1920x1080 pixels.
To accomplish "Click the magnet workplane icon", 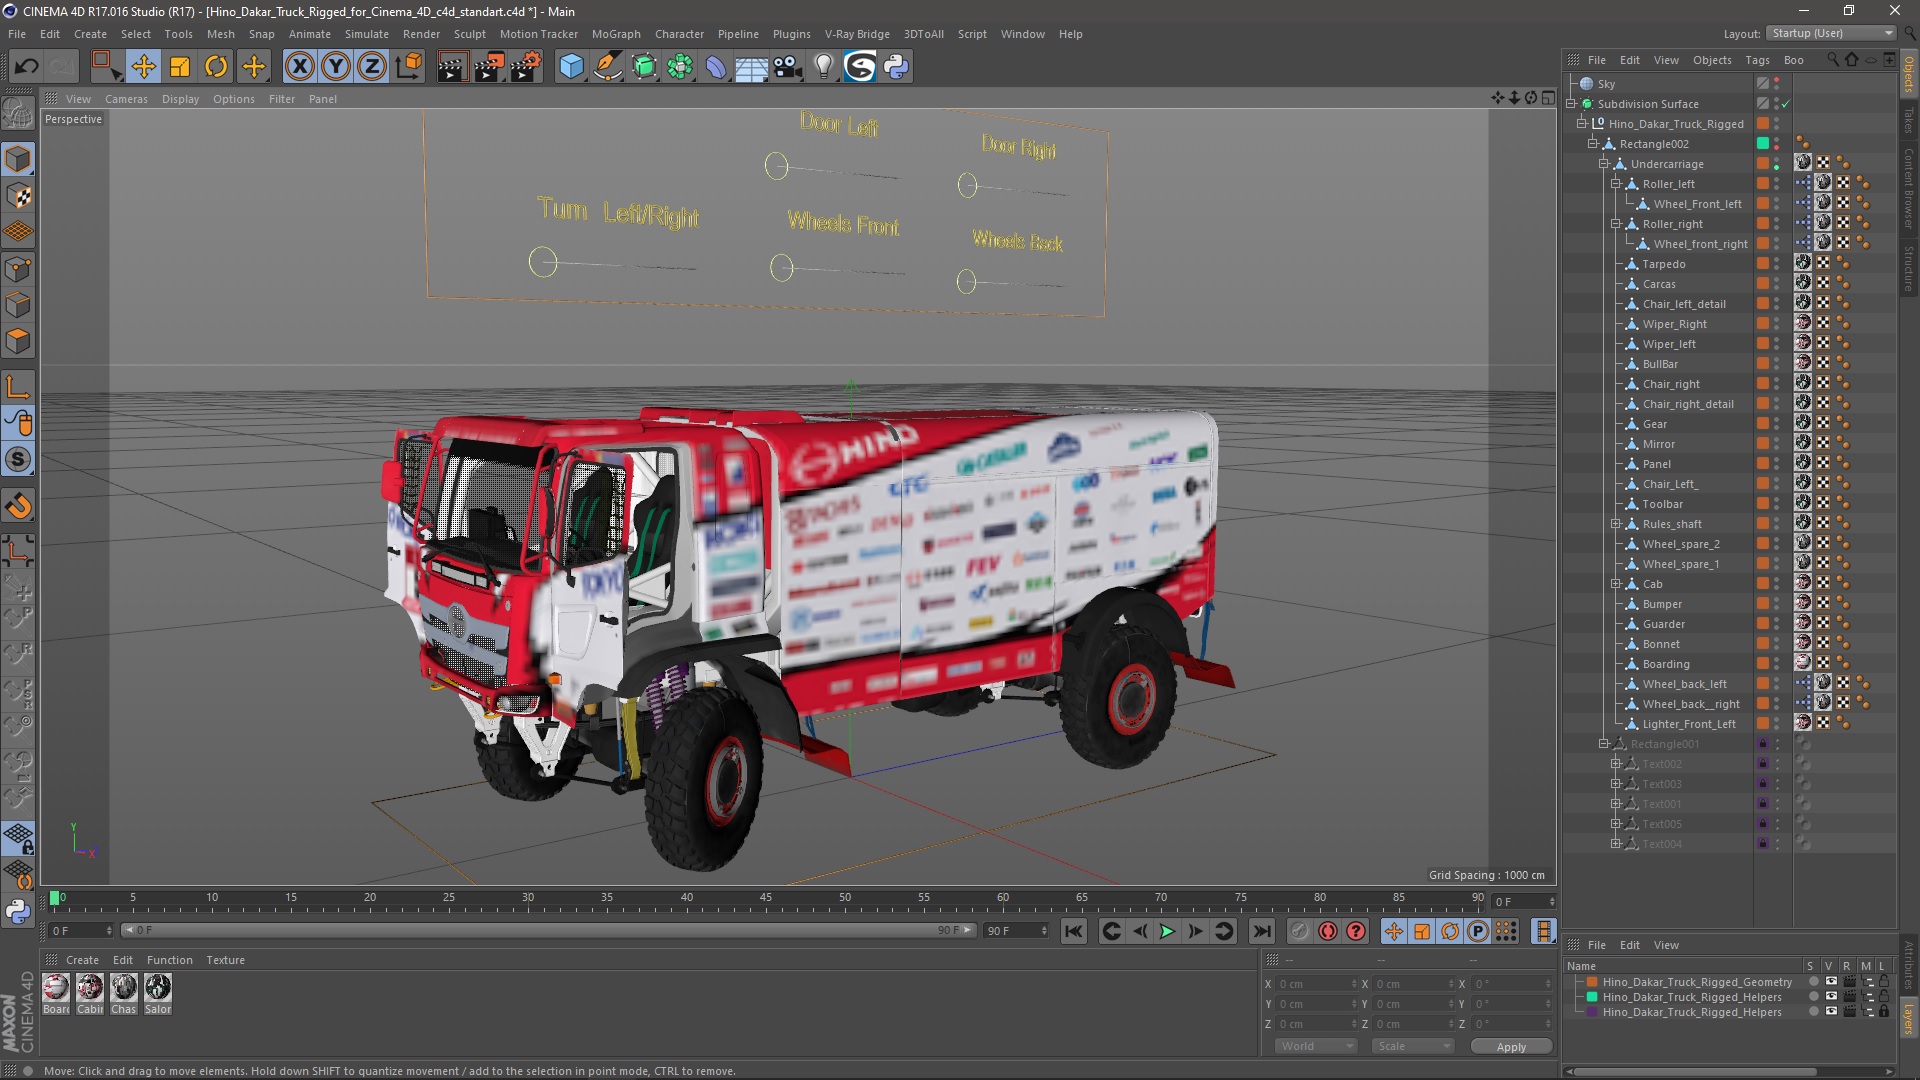I will pyautogui.click(x=18, y=506).
